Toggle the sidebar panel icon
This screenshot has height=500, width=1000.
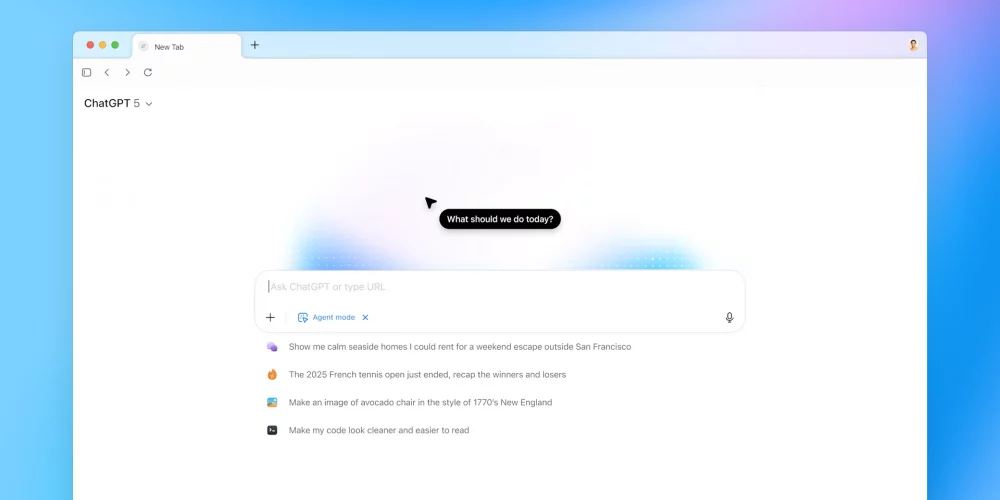(x=87, y=73)
